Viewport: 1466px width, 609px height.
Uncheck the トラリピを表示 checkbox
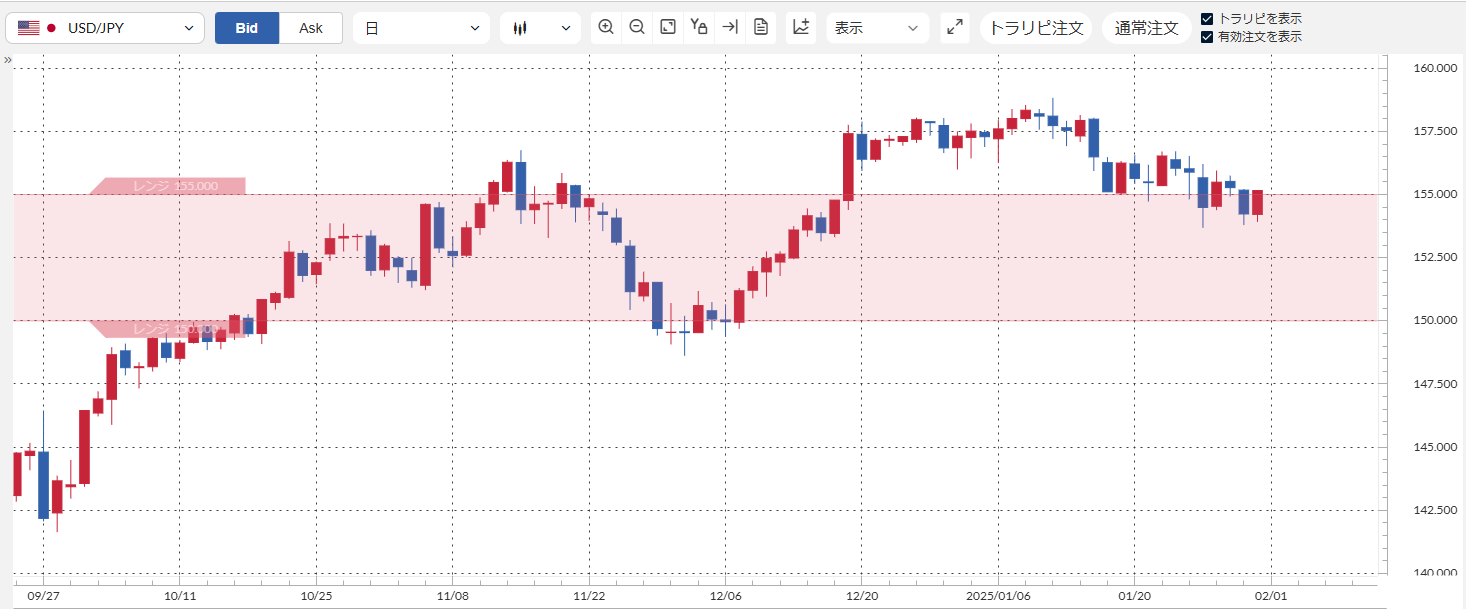pyautogui.click(x=1207, y=19)
